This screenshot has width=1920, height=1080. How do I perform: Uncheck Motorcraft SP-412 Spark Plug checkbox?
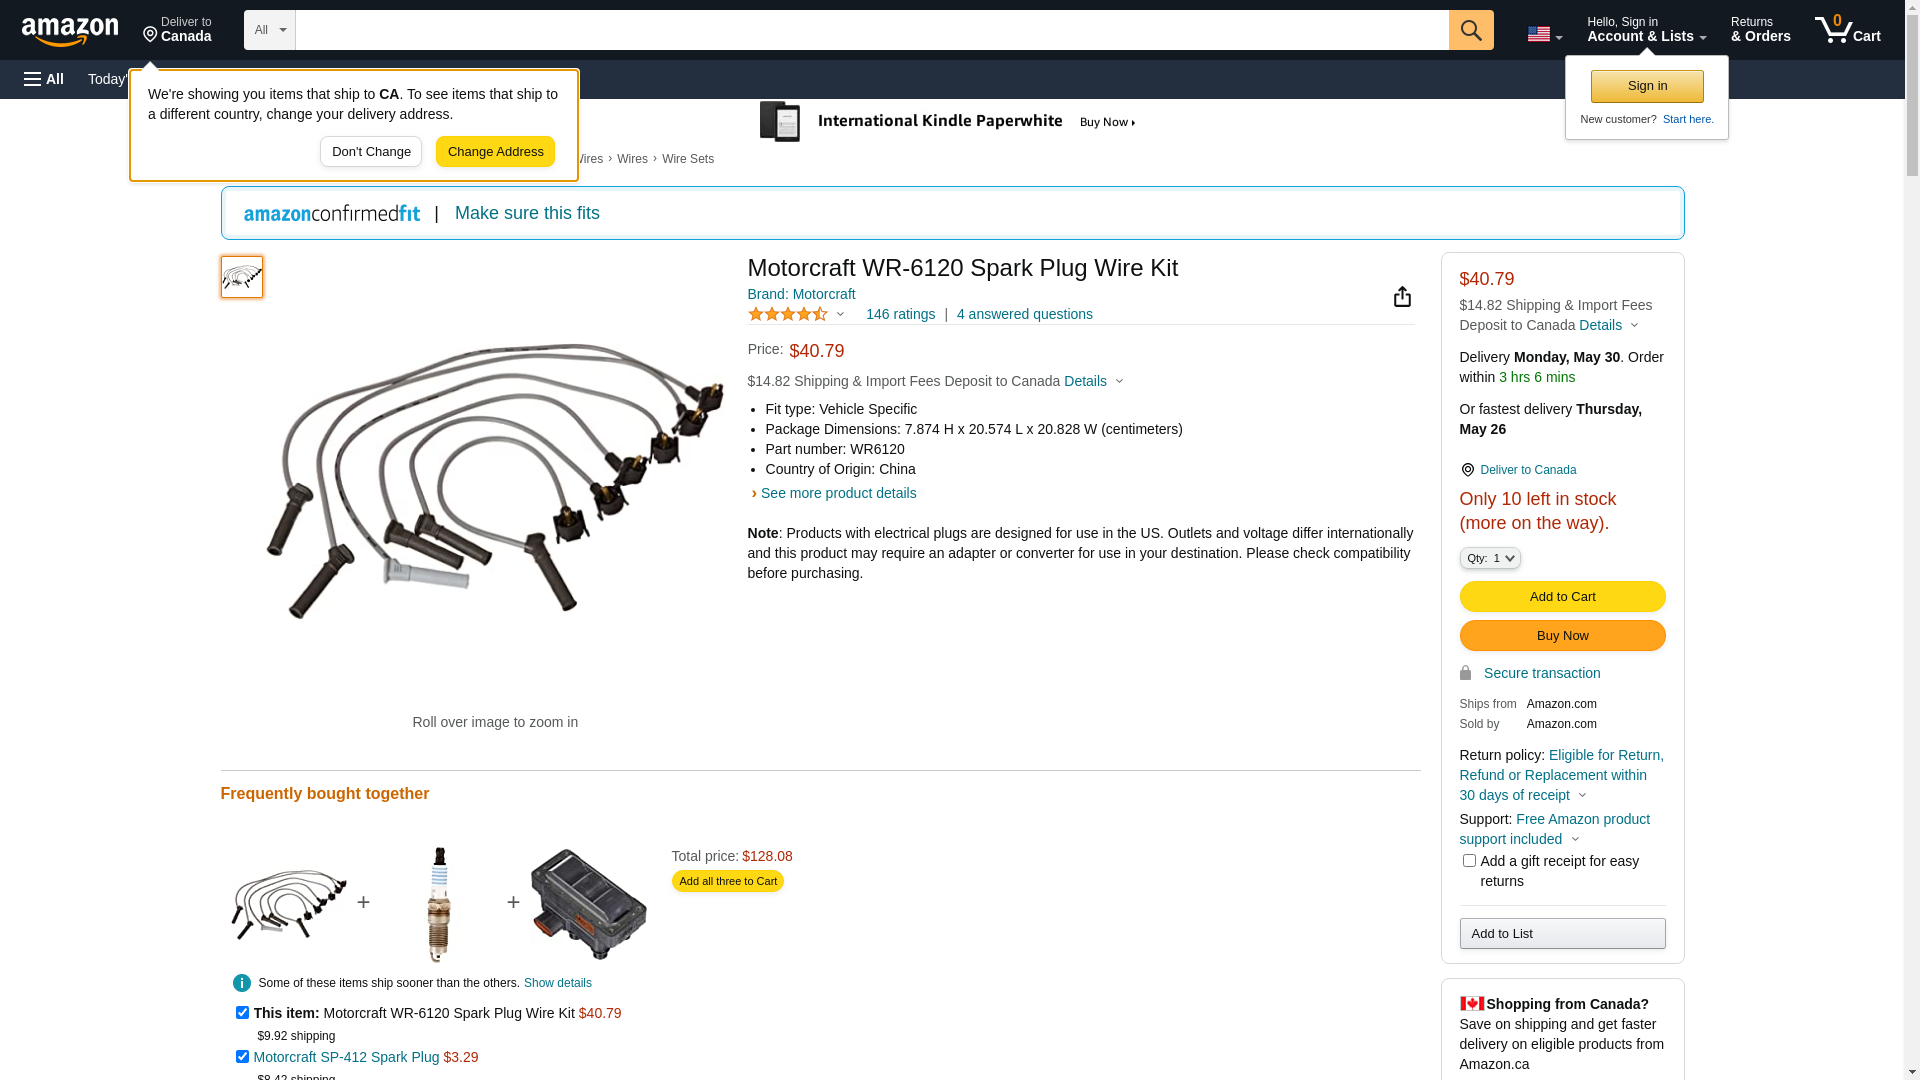point(242,1056)
